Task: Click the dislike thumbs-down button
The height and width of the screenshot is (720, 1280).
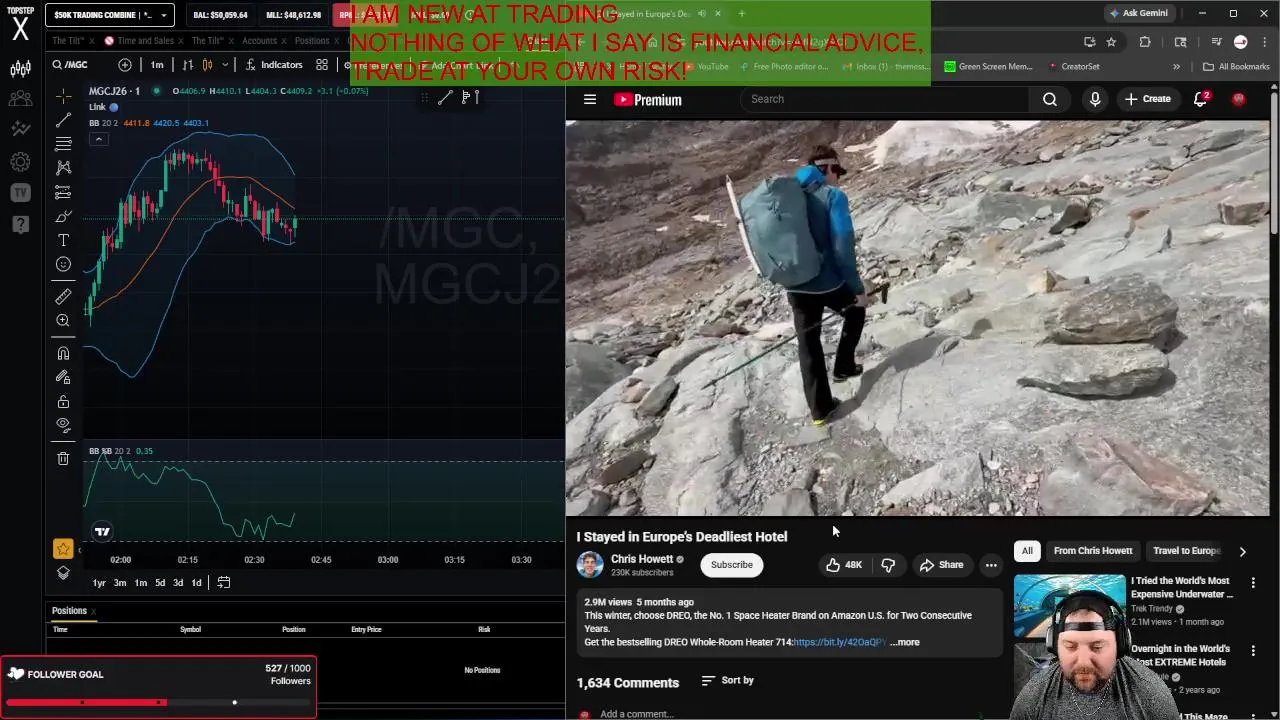Action: (888, 565)
